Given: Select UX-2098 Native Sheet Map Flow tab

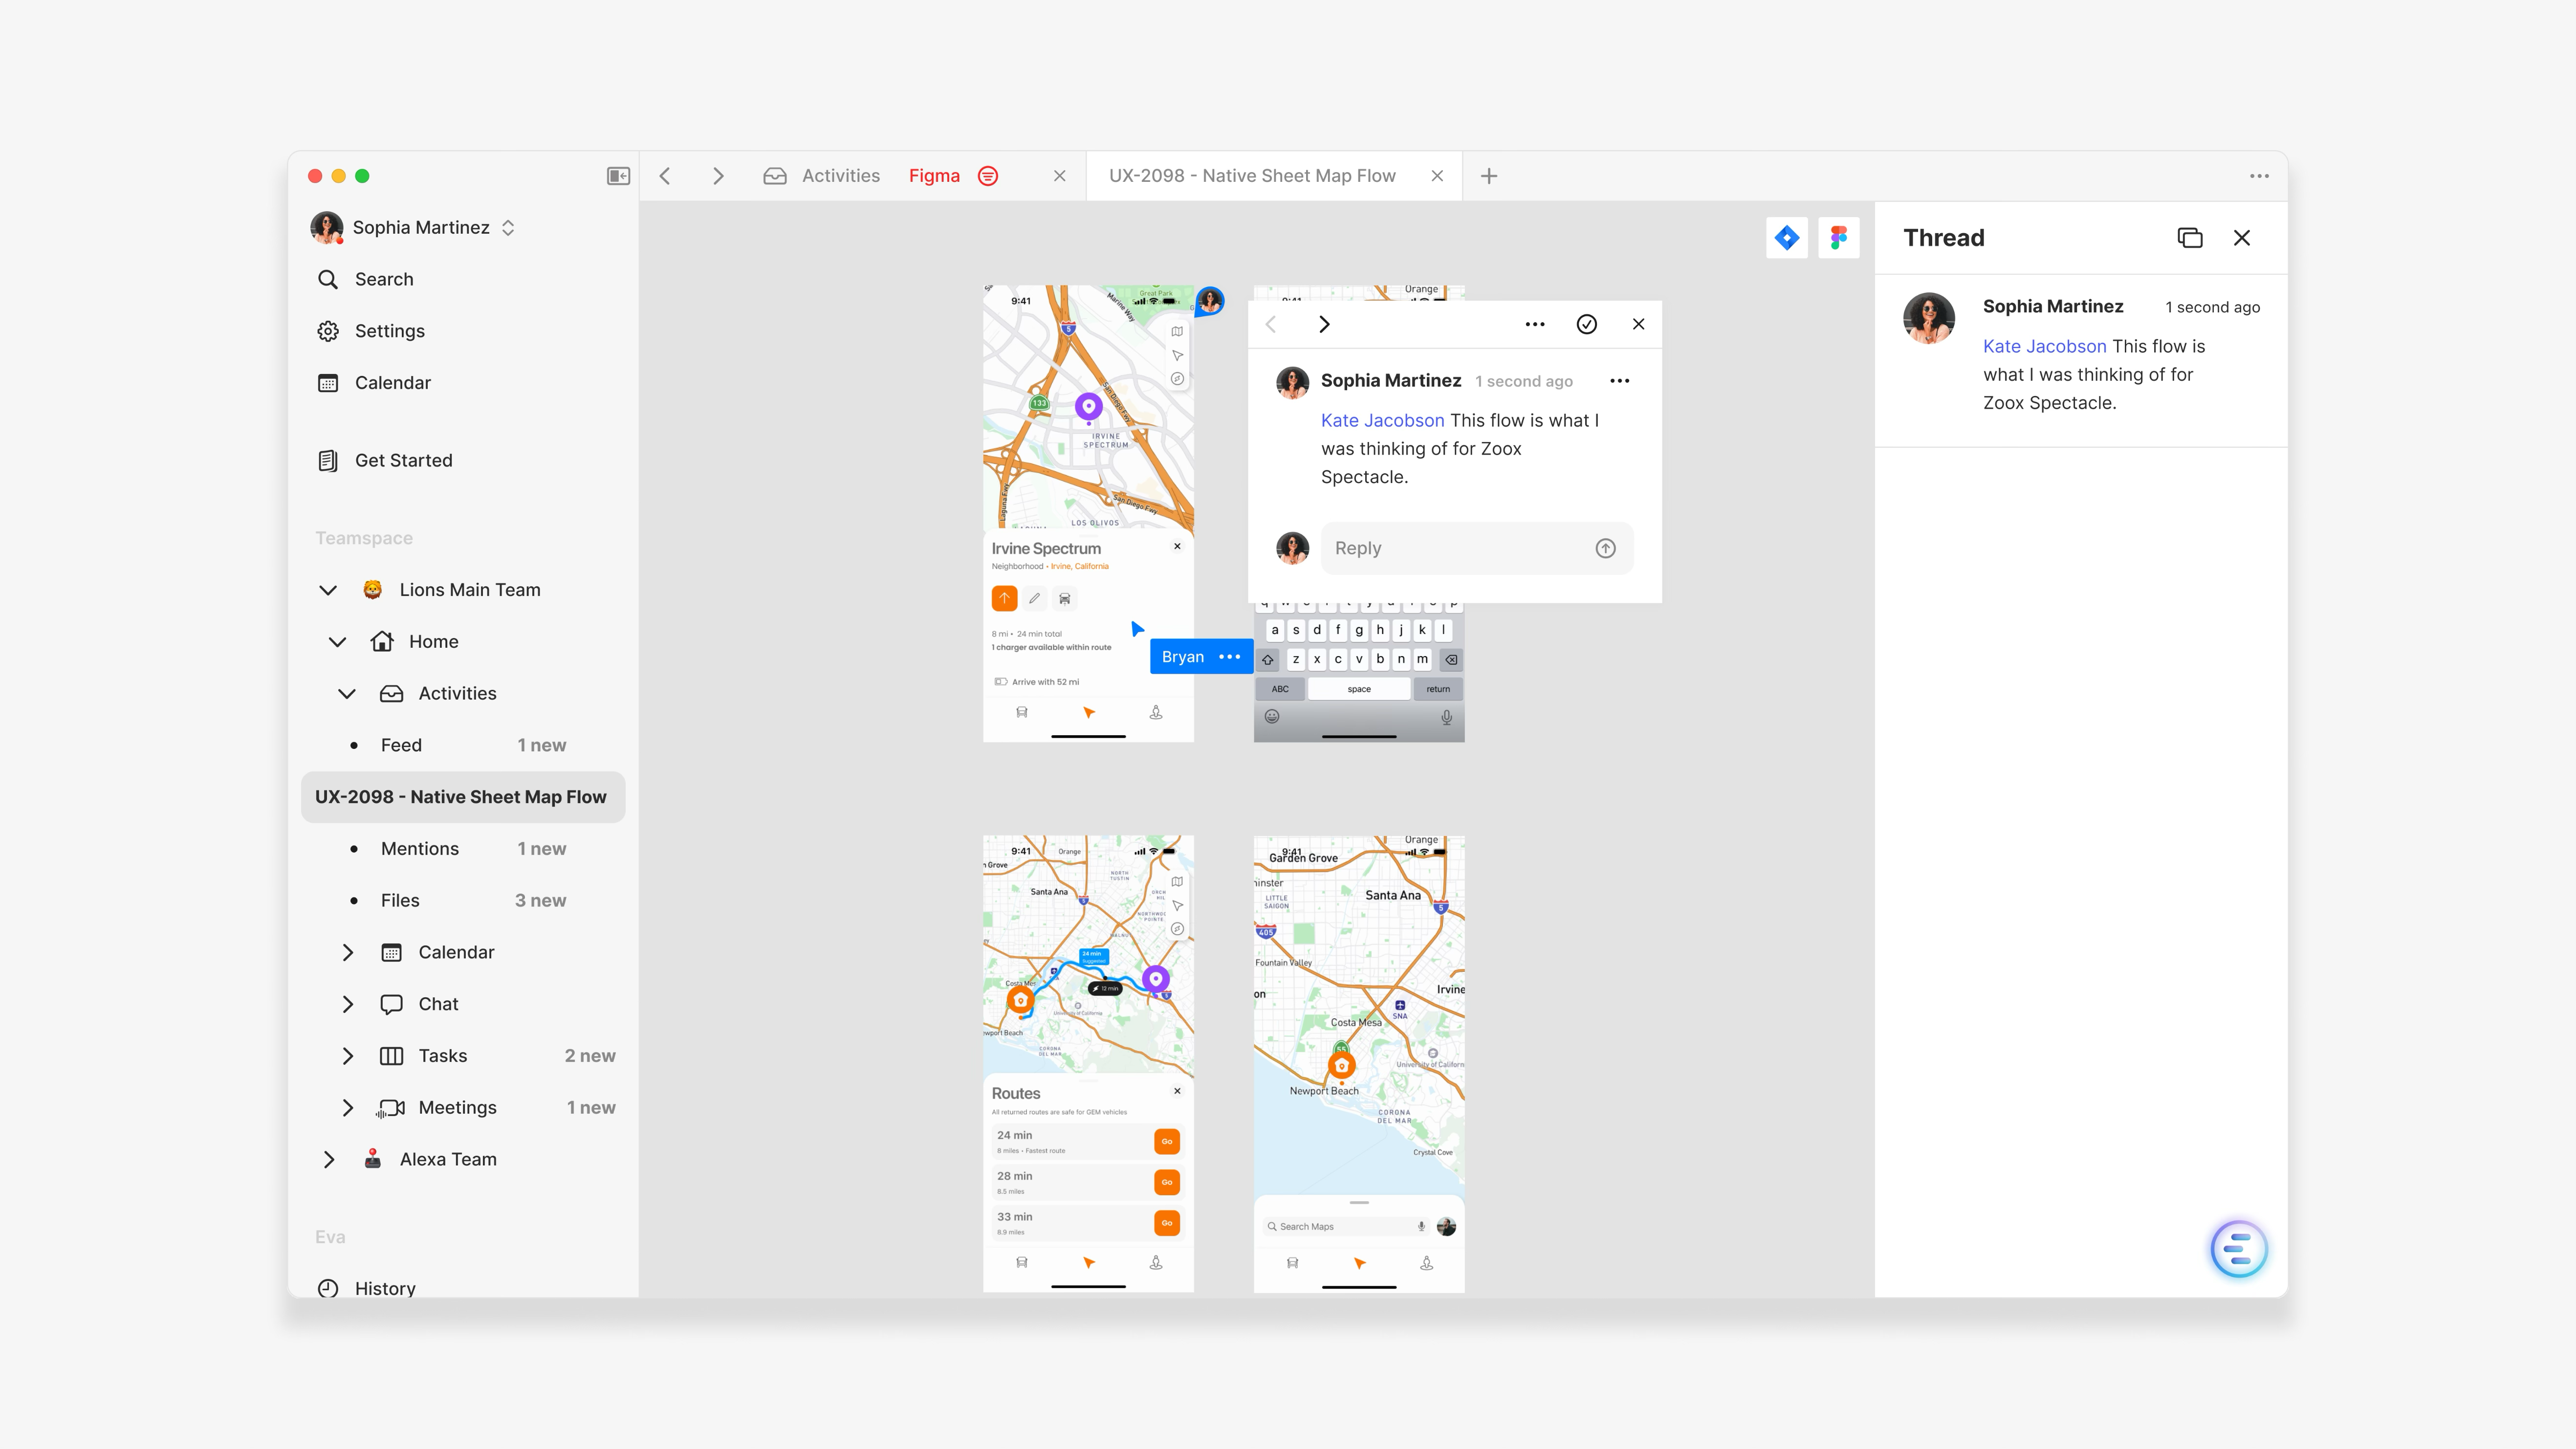Looking at the screenshot, I should (1251, 176).
